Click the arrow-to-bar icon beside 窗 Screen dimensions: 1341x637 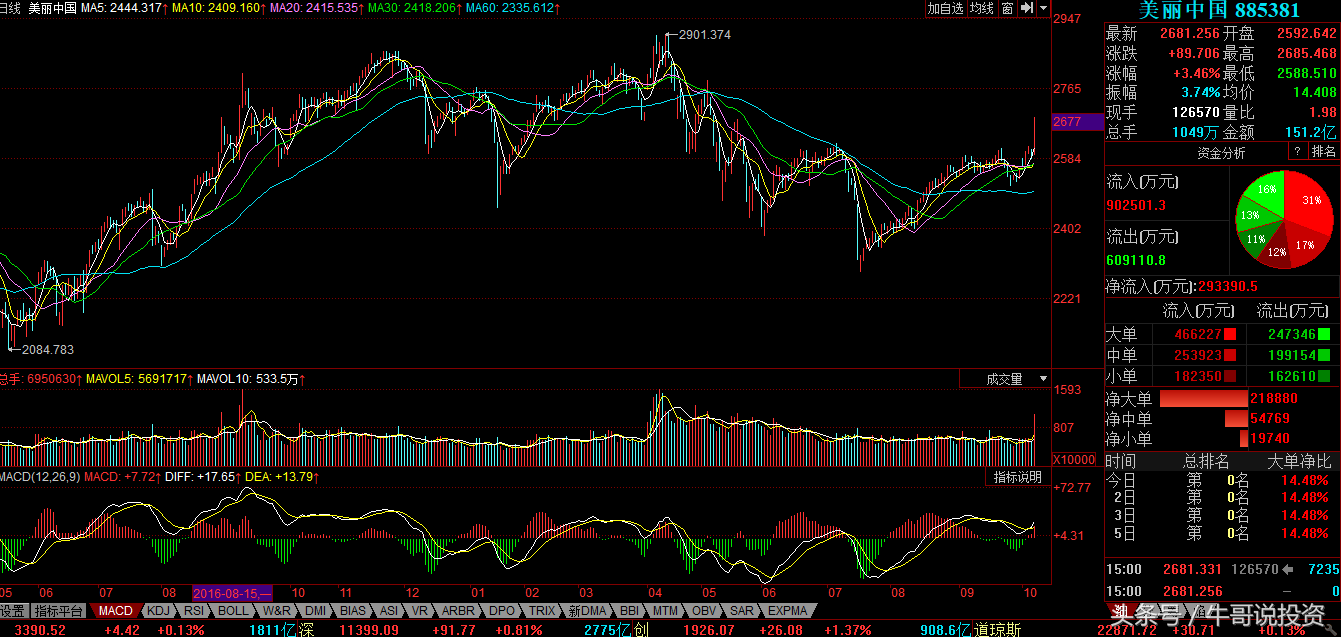click(1026, 8)
